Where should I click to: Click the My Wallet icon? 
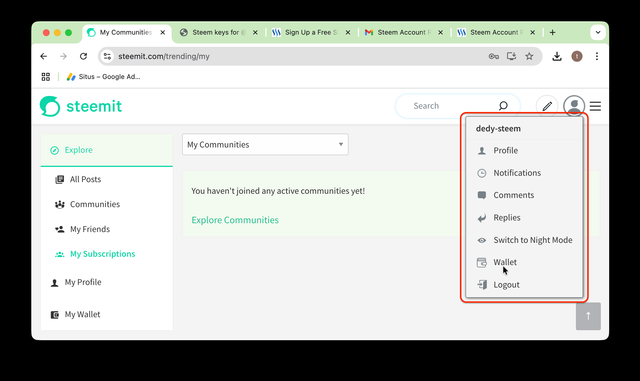coord(54,314)
